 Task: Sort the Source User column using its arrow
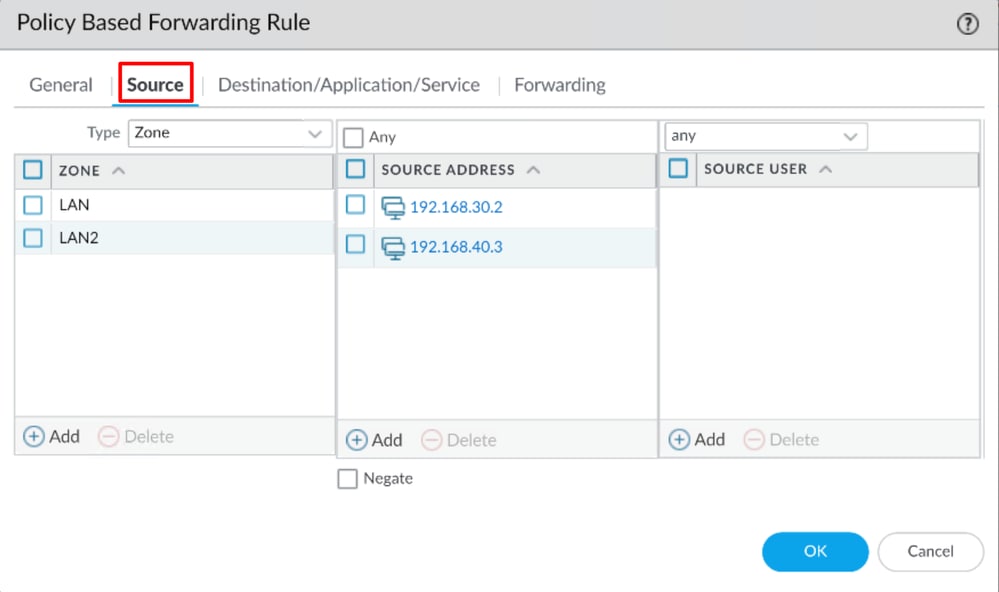826,169
